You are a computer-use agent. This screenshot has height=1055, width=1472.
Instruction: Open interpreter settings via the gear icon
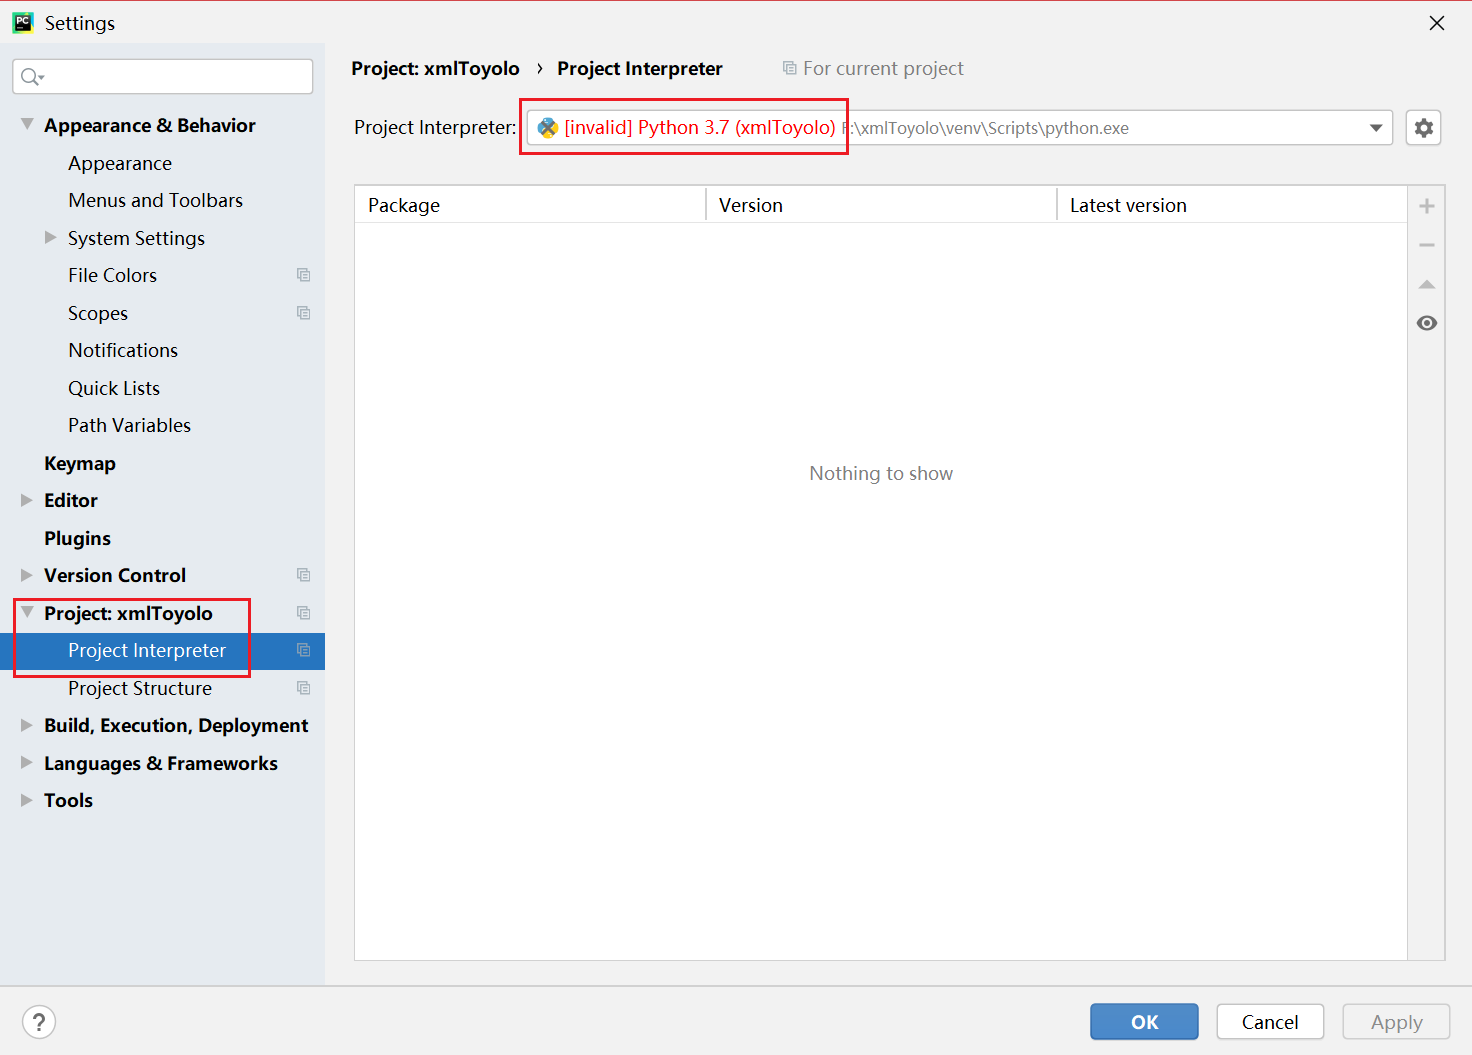(1423, 127)
